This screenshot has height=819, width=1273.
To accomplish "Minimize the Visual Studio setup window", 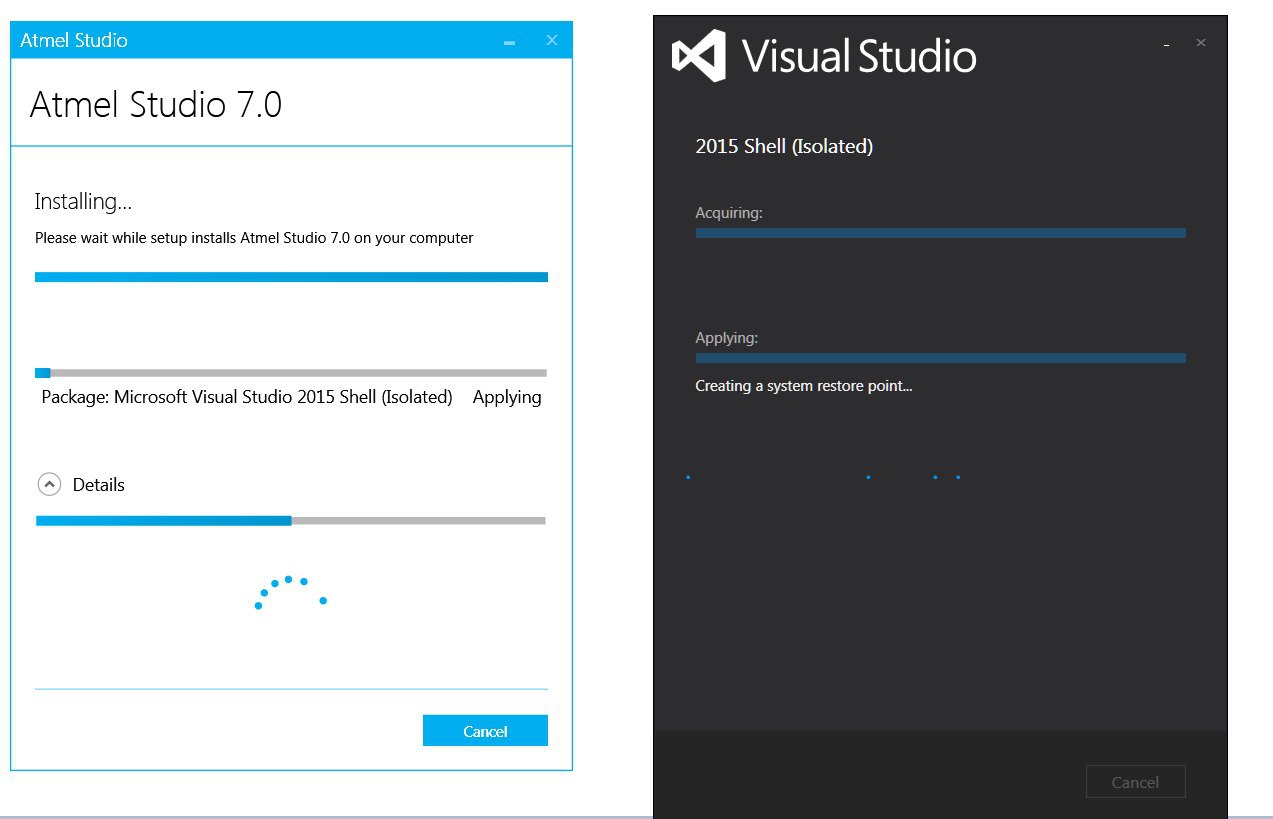I will point(1167,44).
